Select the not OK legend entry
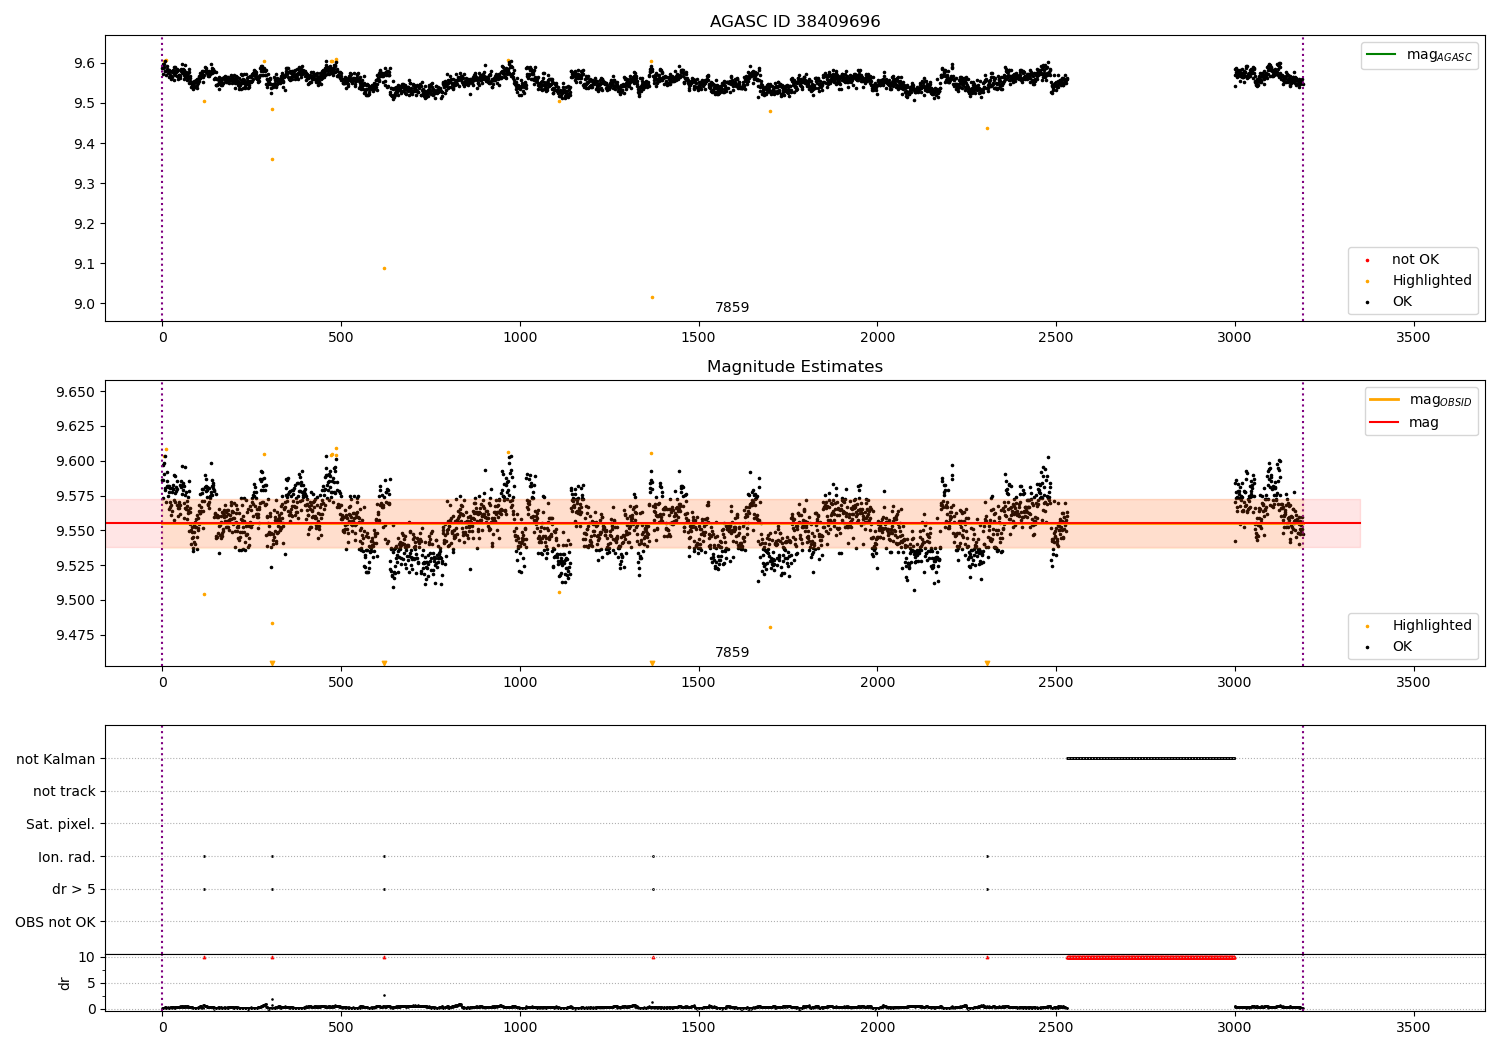Viewport: 1500px width, 1050px height. tap(1415, 260)
